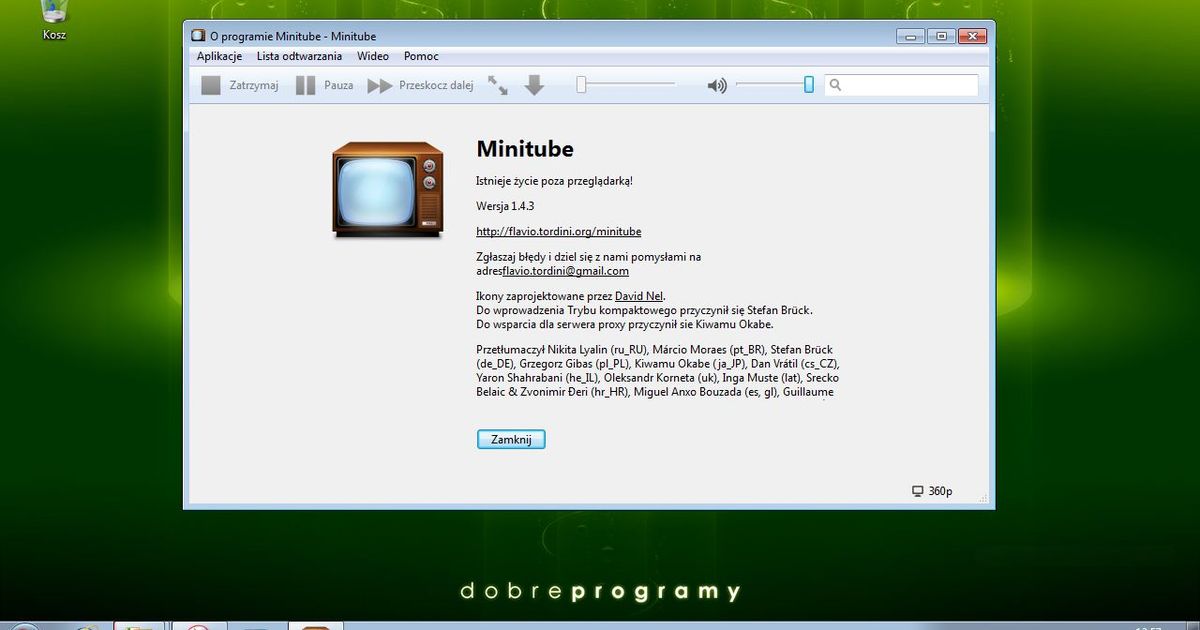Minimize the Minitube window

(x=910, y=36)
